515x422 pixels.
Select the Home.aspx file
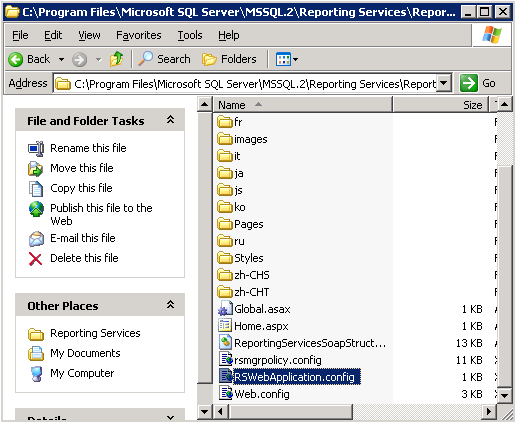pos(253,326)
